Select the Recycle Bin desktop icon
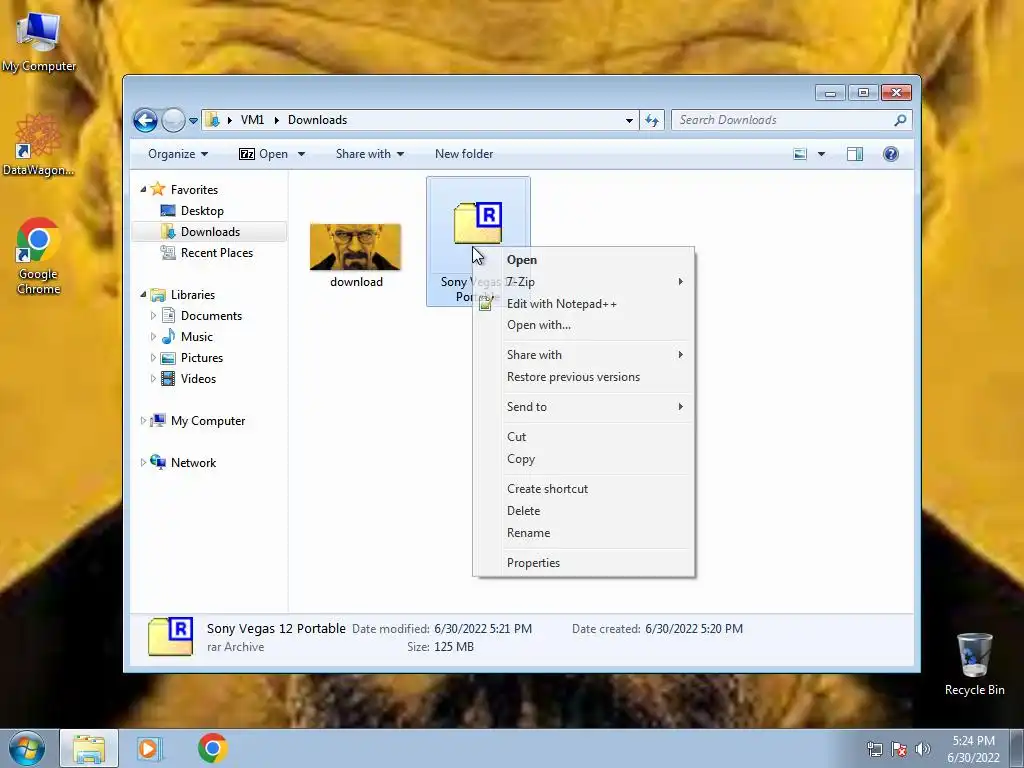 pos(974,664)
